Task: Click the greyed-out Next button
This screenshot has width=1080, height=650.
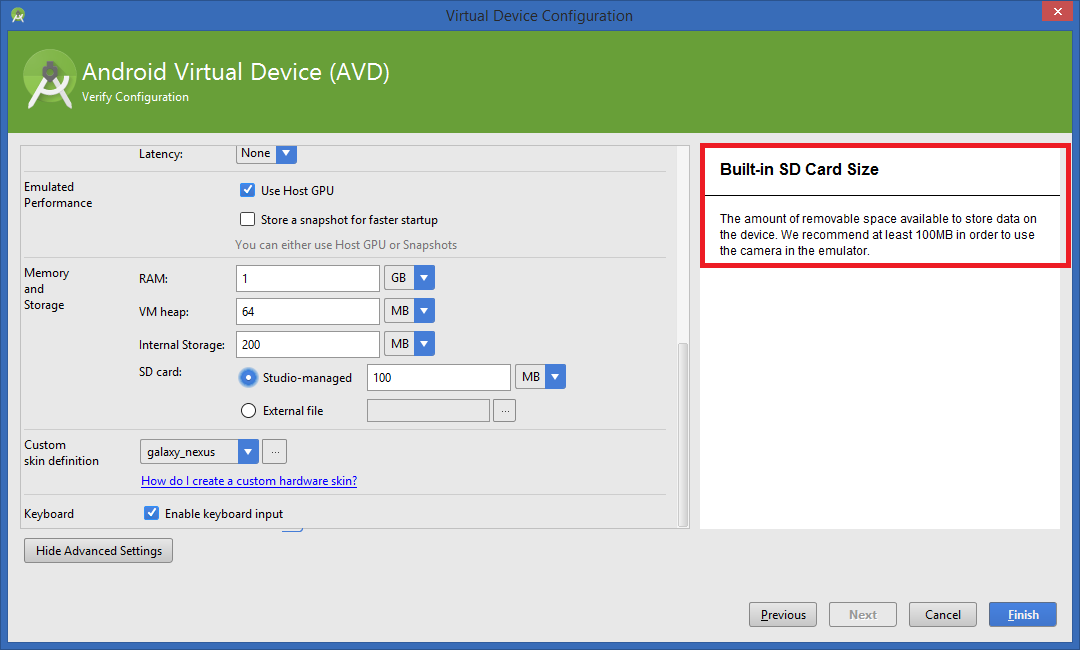Action: [863, 615]
